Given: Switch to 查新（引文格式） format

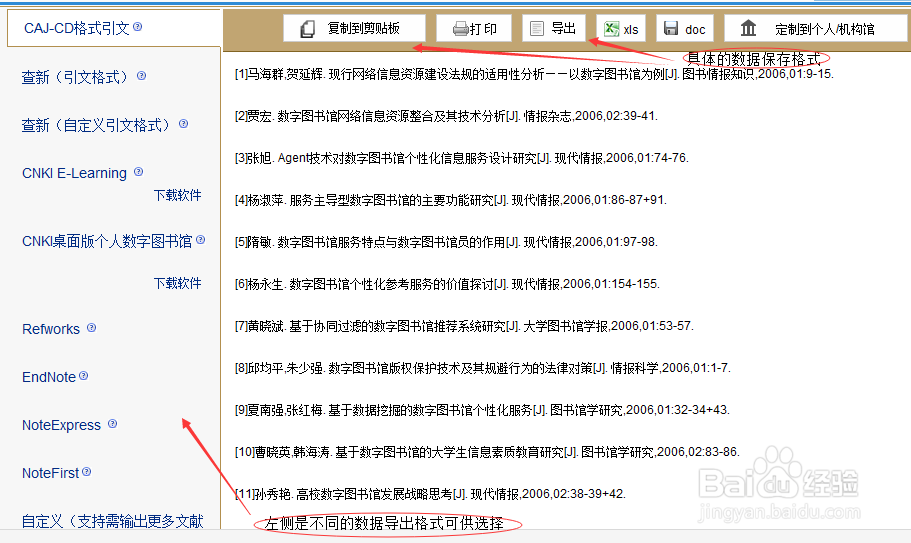Looking at the screenshot, I should [74, 77].
